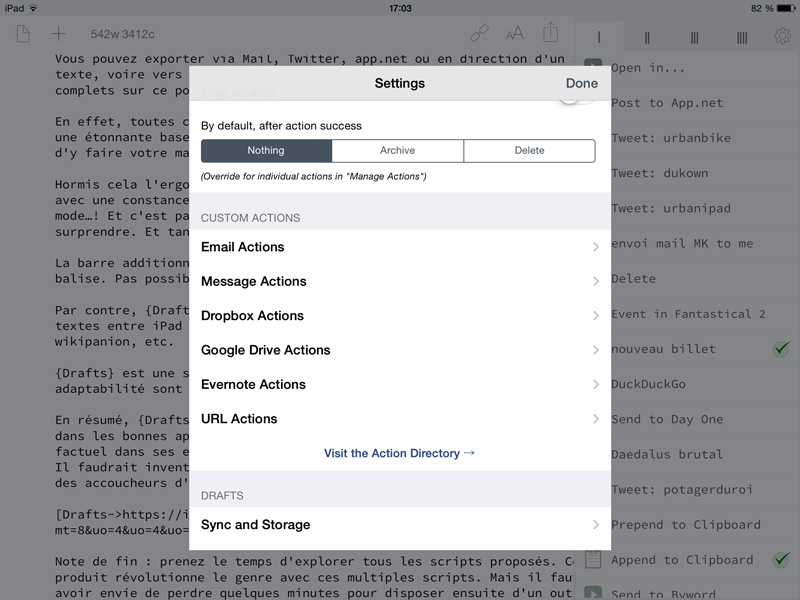Expand Message Actions chevron
Screen dimensions: 800x600
point(595,281)
